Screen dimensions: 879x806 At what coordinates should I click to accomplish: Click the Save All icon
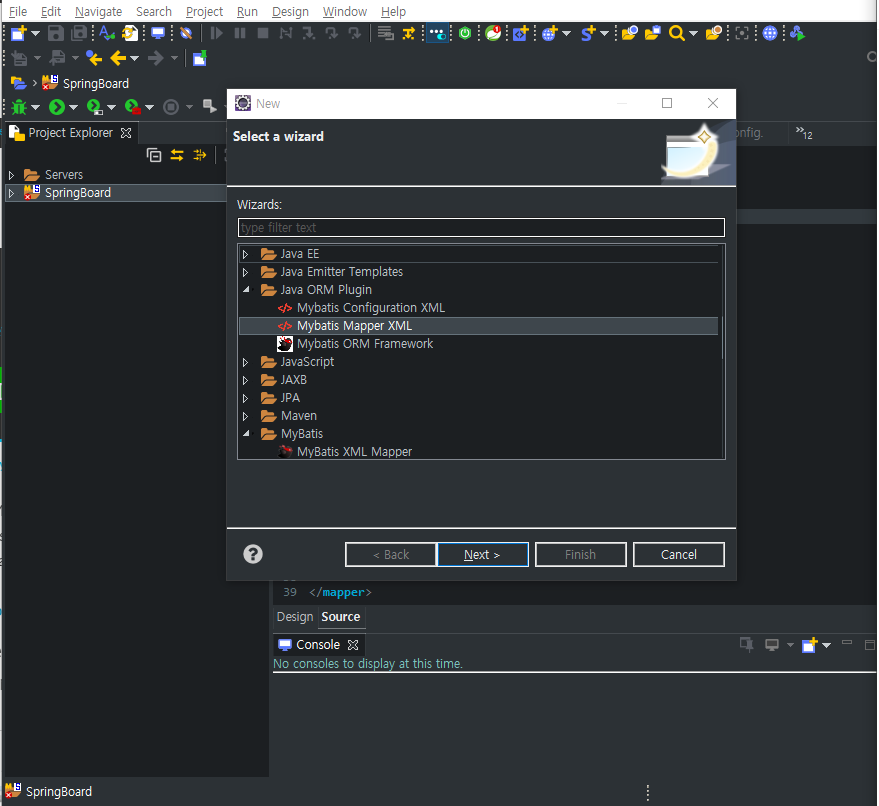coord(79,34)
